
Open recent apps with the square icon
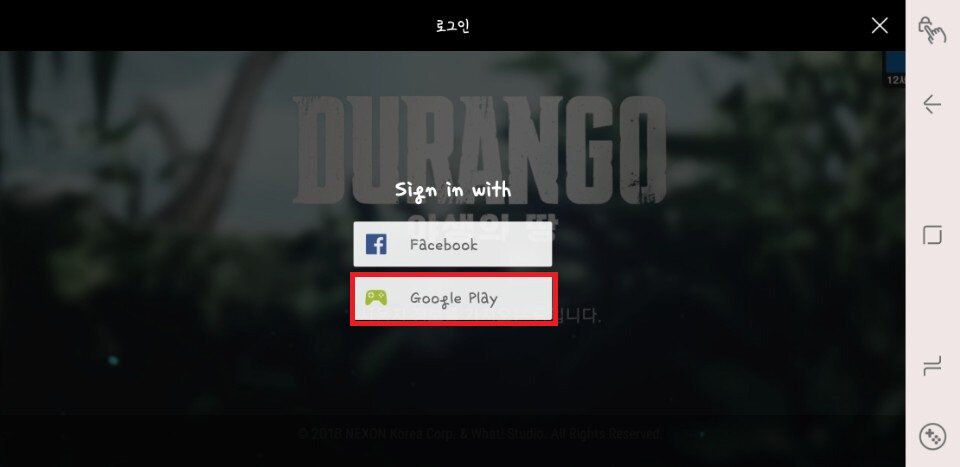point(932,235)
